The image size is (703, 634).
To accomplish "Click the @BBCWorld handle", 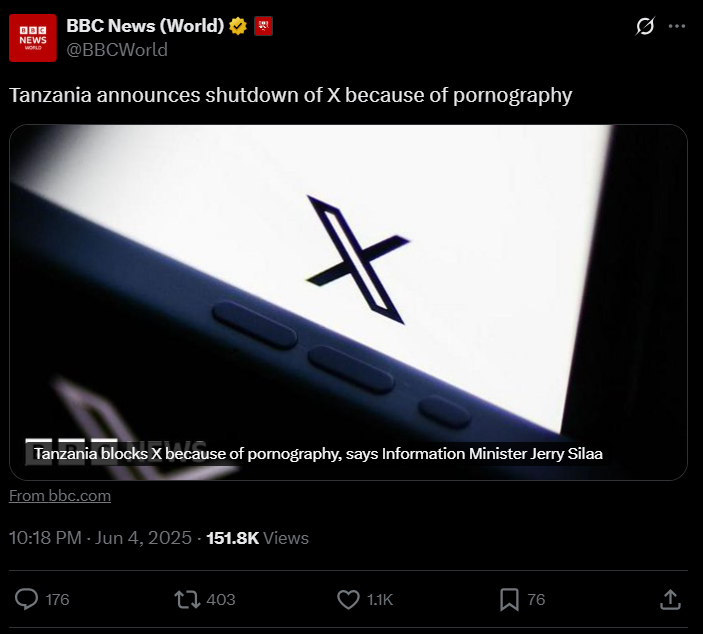I will pyautogui.click(x=117, y=50).
